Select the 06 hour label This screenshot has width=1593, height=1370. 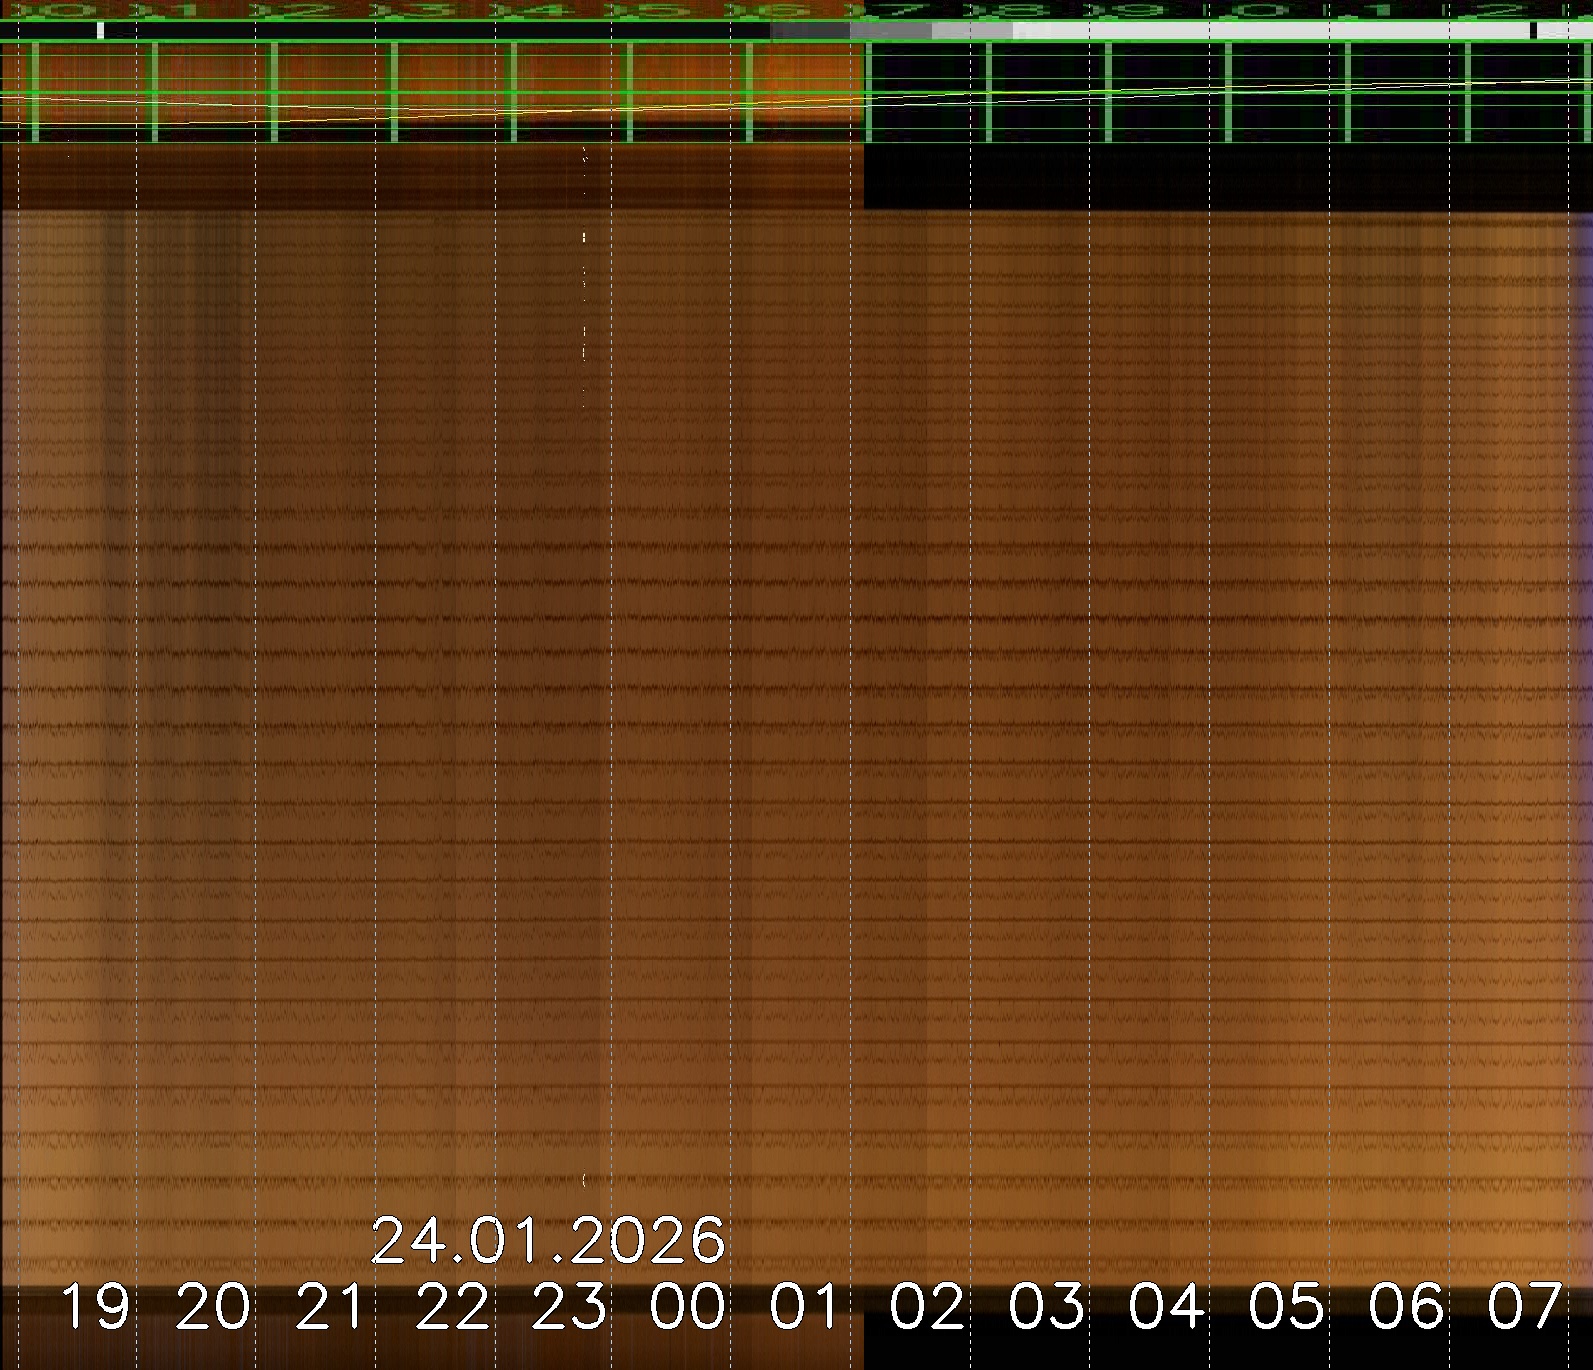(1406, 1307)
